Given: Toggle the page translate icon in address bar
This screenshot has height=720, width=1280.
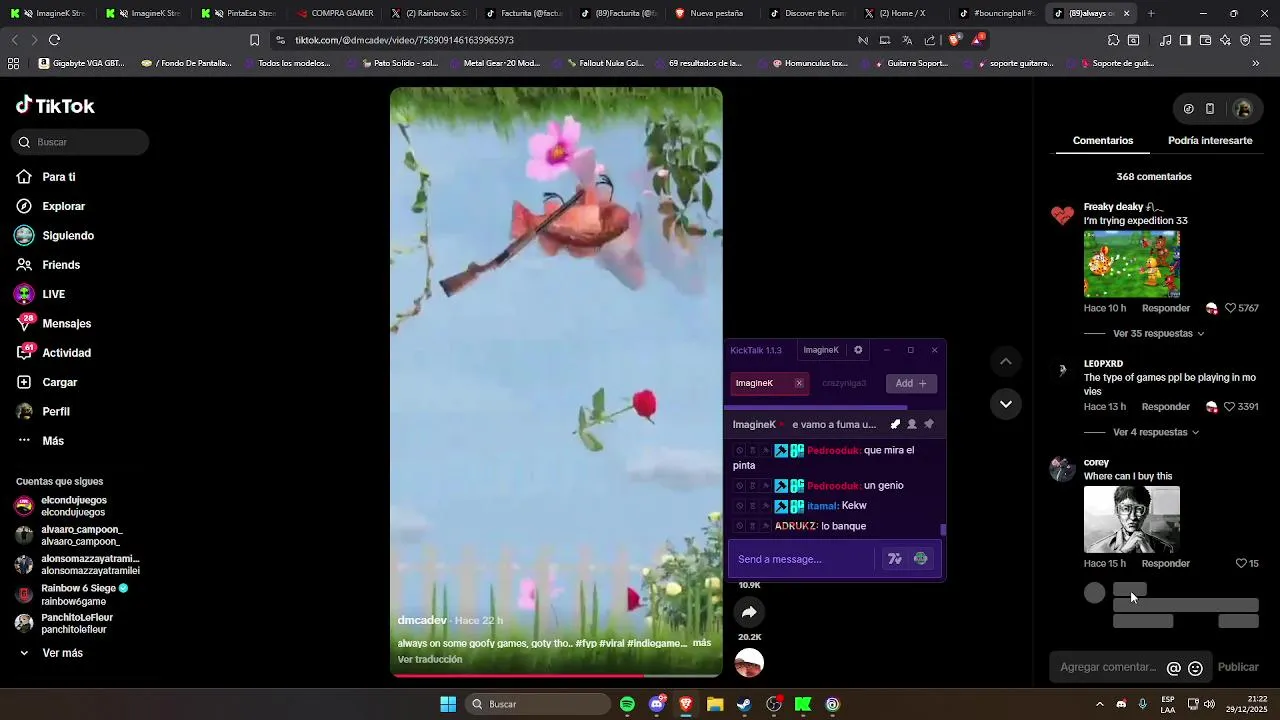Looking at the screenshot, I should pyautogui.click(x=907, y=40).
